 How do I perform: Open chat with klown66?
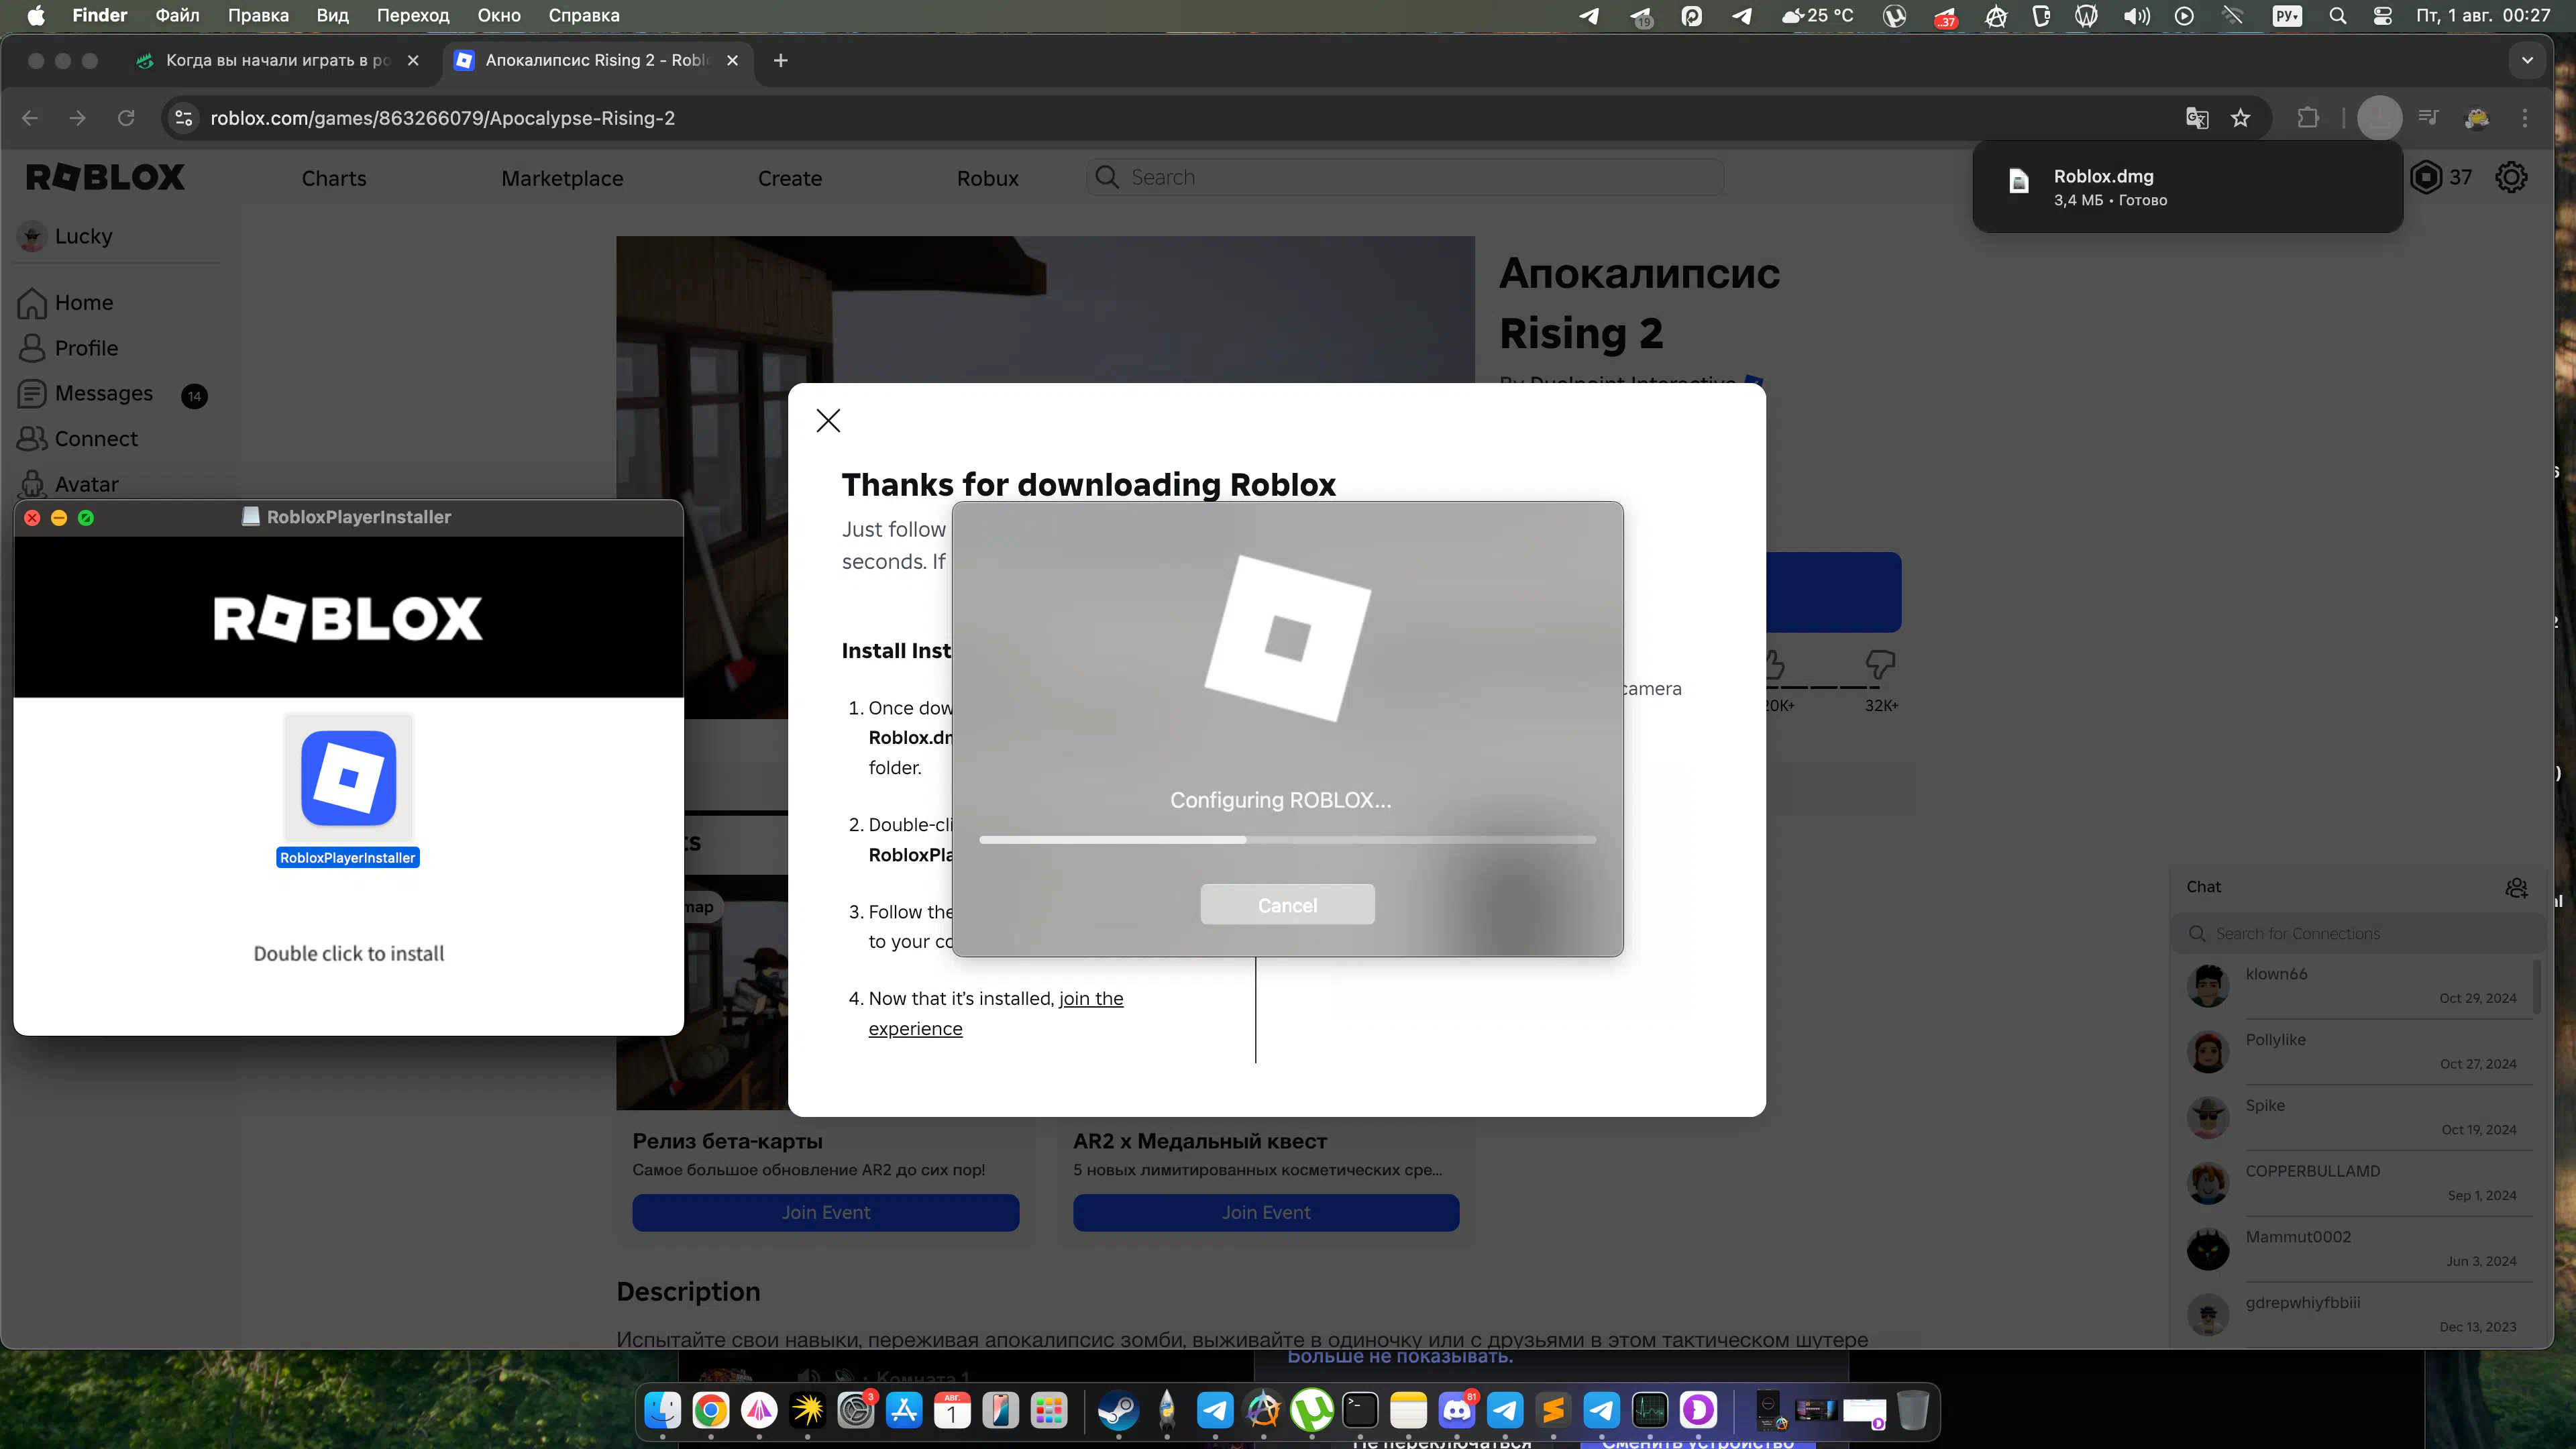coord(2358,986)
